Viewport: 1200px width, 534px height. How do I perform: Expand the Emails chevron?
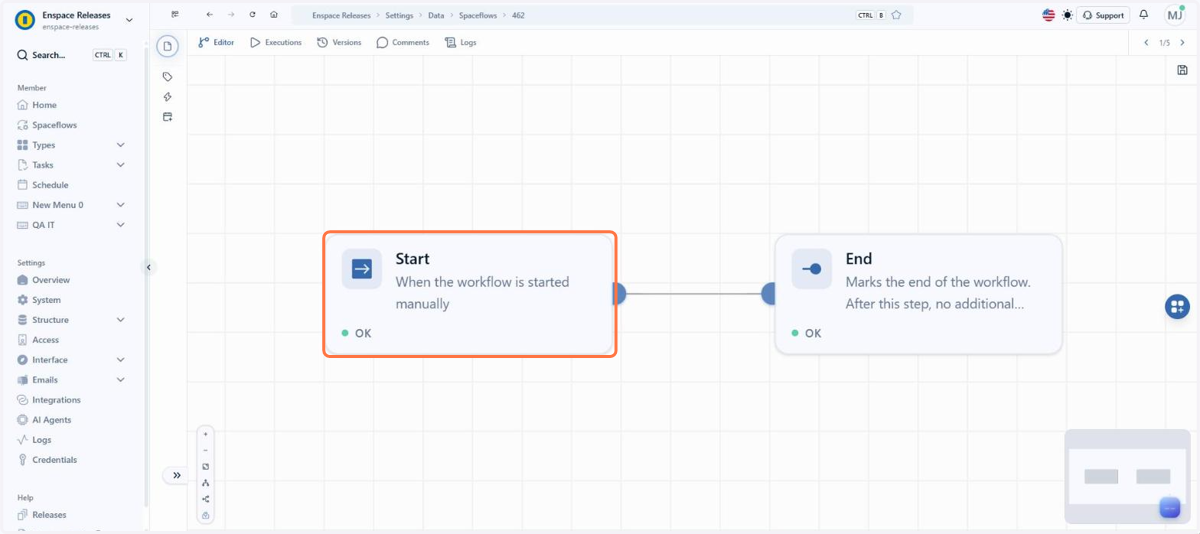(x=121, y=380)
